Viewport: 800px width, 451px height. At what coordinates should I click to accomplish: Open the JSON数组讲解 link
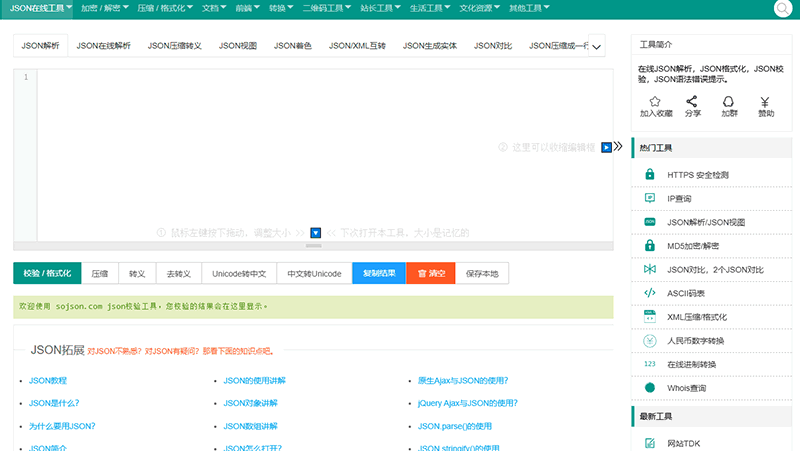(x=251, y=426)
